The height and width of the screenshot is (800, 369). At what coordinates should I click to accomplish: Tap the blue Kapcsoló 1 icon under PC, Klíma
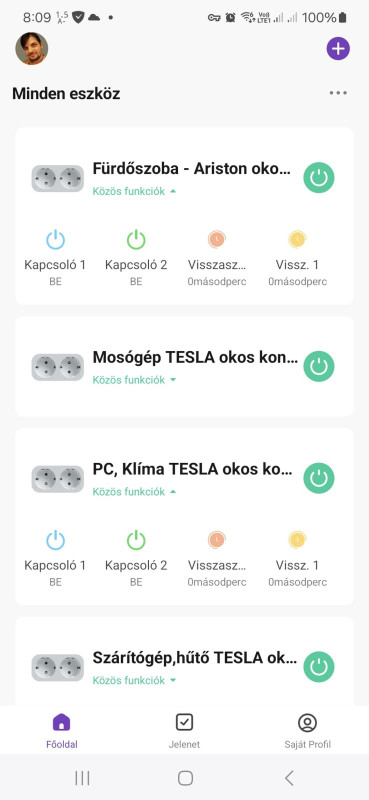point(55,540)
